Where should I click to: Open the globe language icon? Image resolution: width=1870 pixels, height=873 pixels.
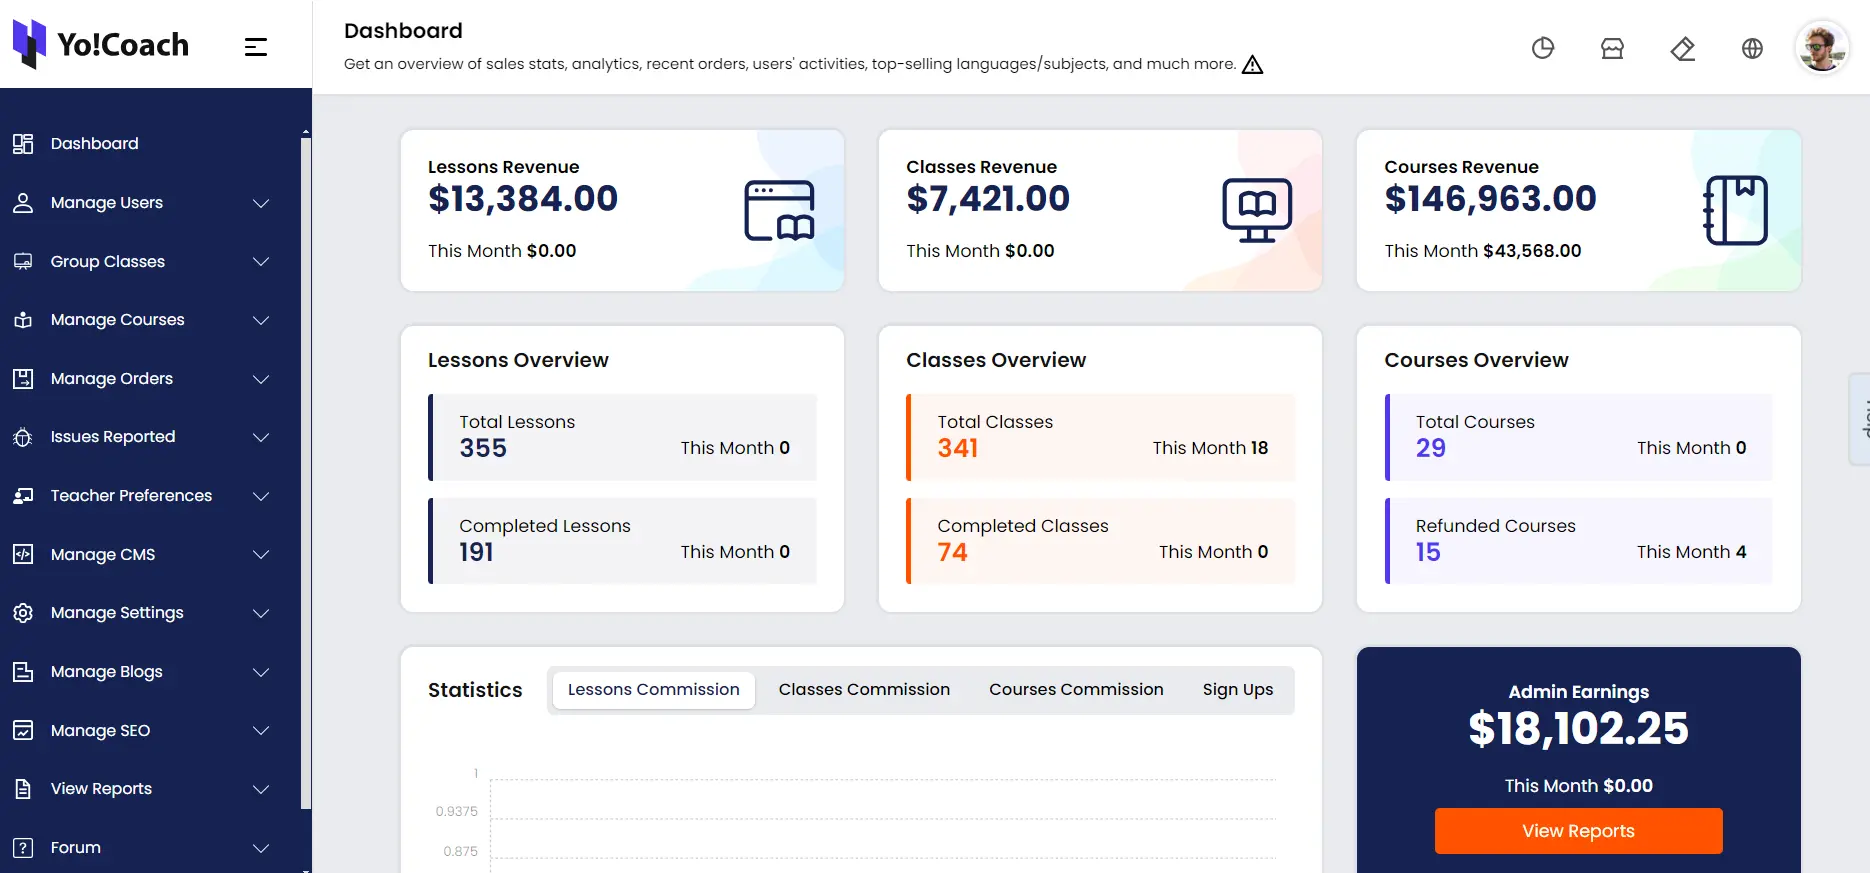pyautogui.click(x=1752, y=48)
